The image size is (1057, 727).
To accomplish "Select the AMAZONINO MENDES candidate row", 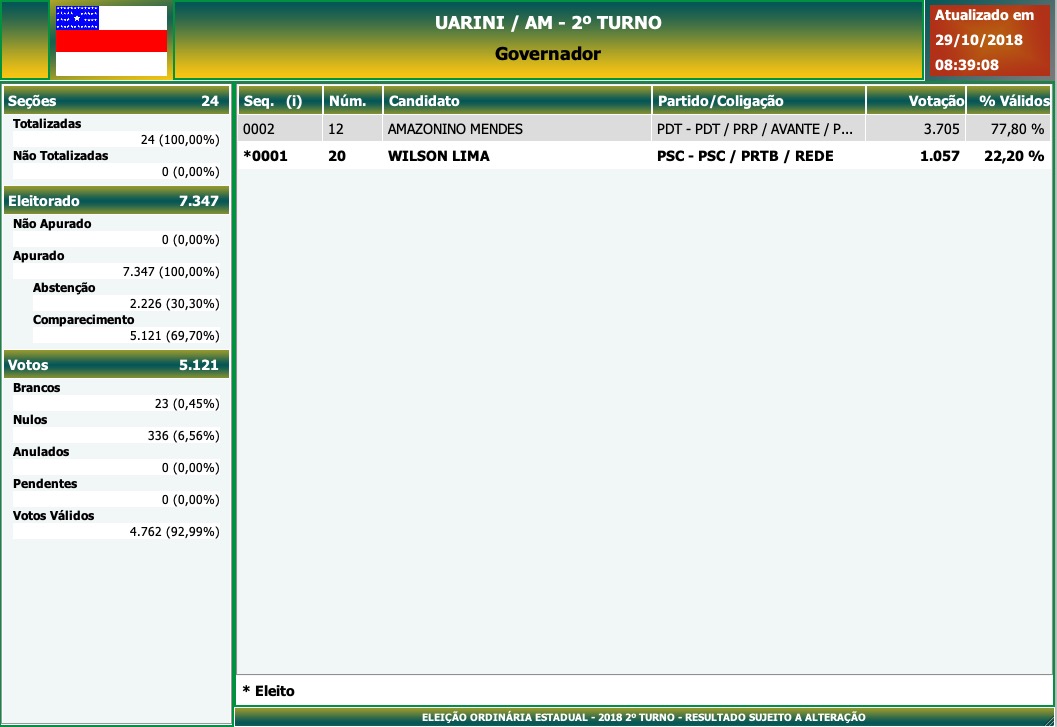I will point(455,129).
